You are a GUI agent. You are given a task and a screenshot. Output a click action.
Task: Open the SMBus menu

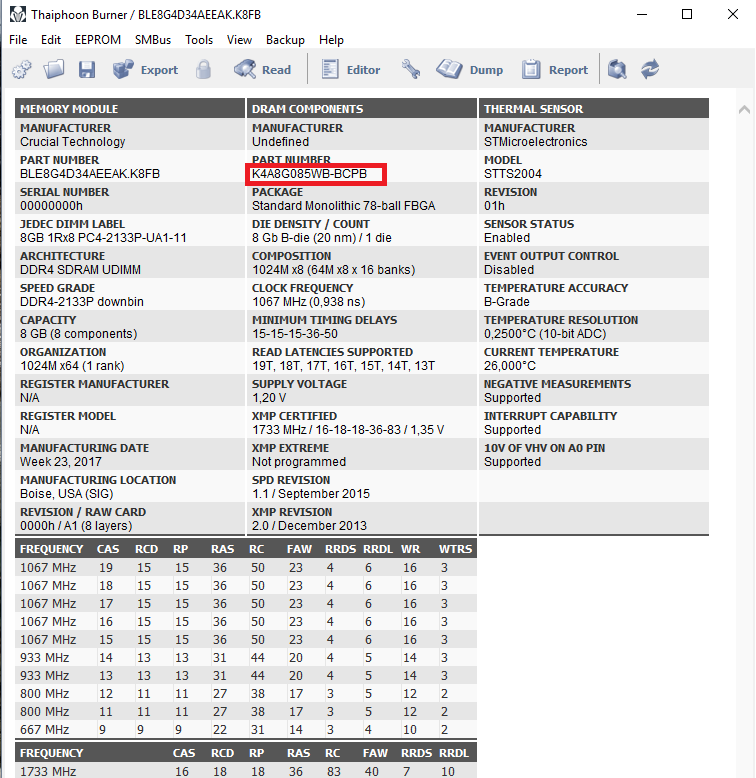pyautogui.click(x=153, y=40)
